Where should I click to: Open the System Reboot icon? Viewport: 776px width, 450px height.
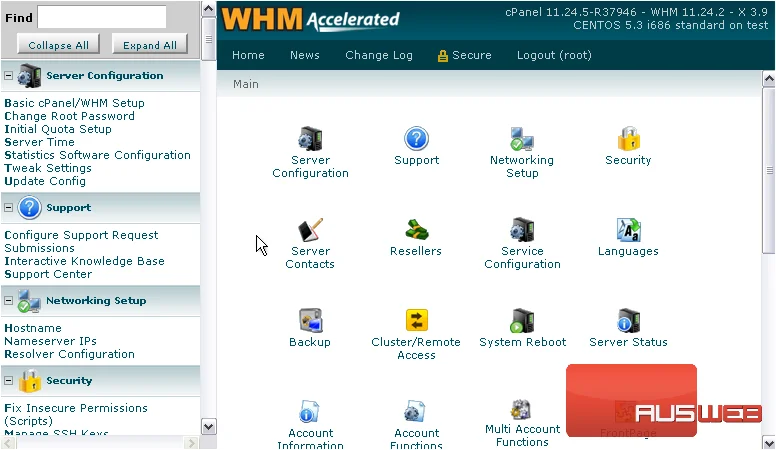click(522, 321)
